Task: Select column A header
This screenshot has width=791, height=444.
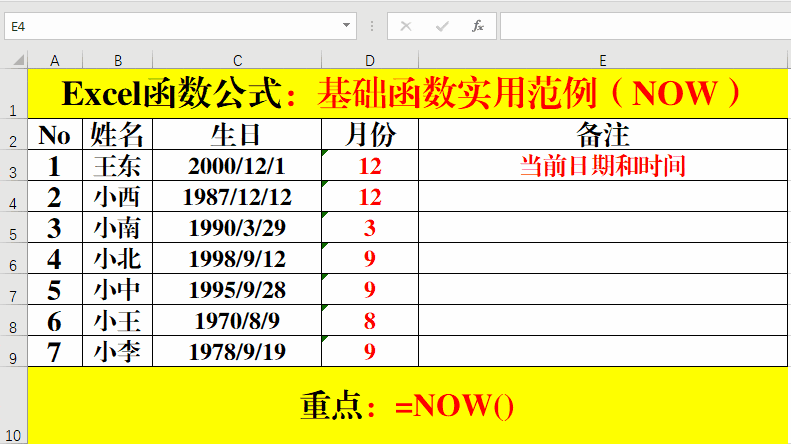Action: pos(55,61)
